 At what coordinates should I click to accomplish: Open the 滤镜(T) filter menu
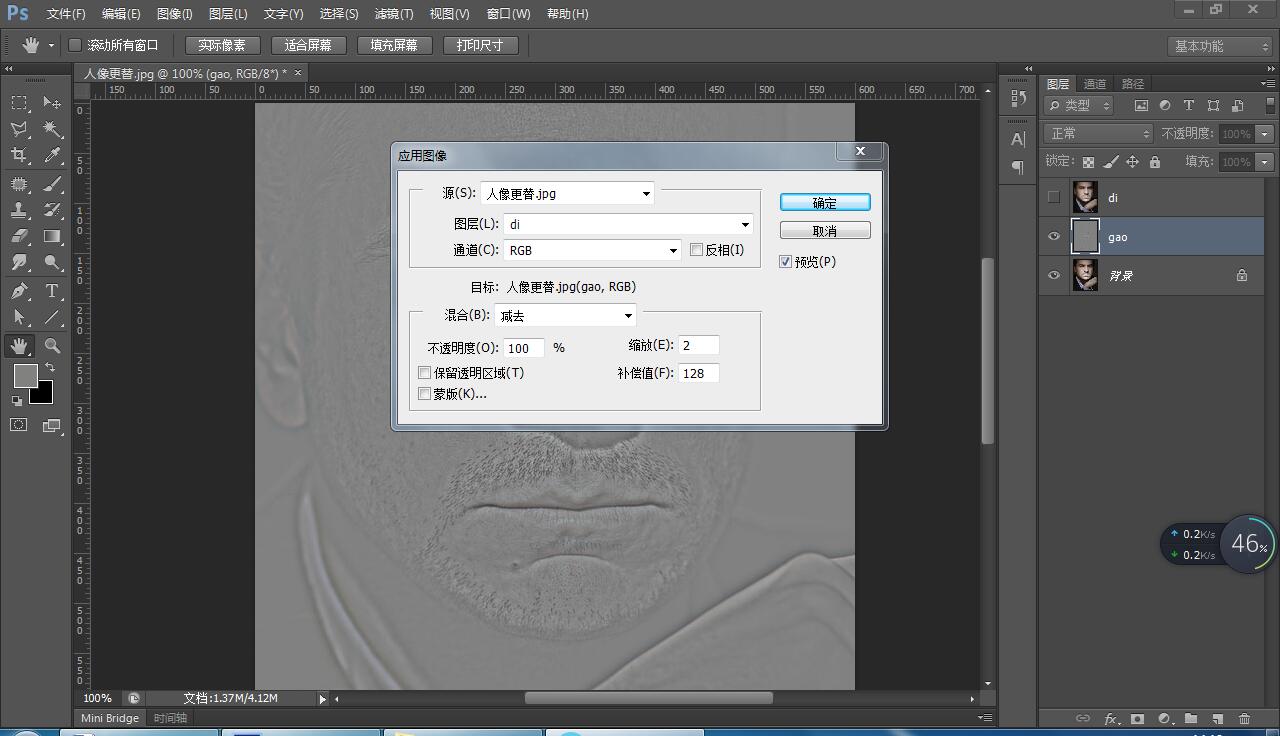[x=393, y=14]
